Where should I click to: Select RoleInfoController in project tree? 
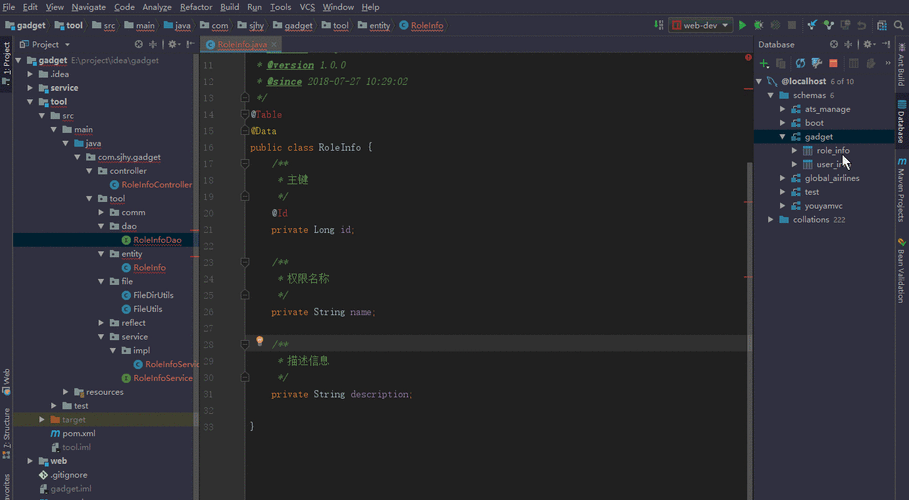point(156,185)
